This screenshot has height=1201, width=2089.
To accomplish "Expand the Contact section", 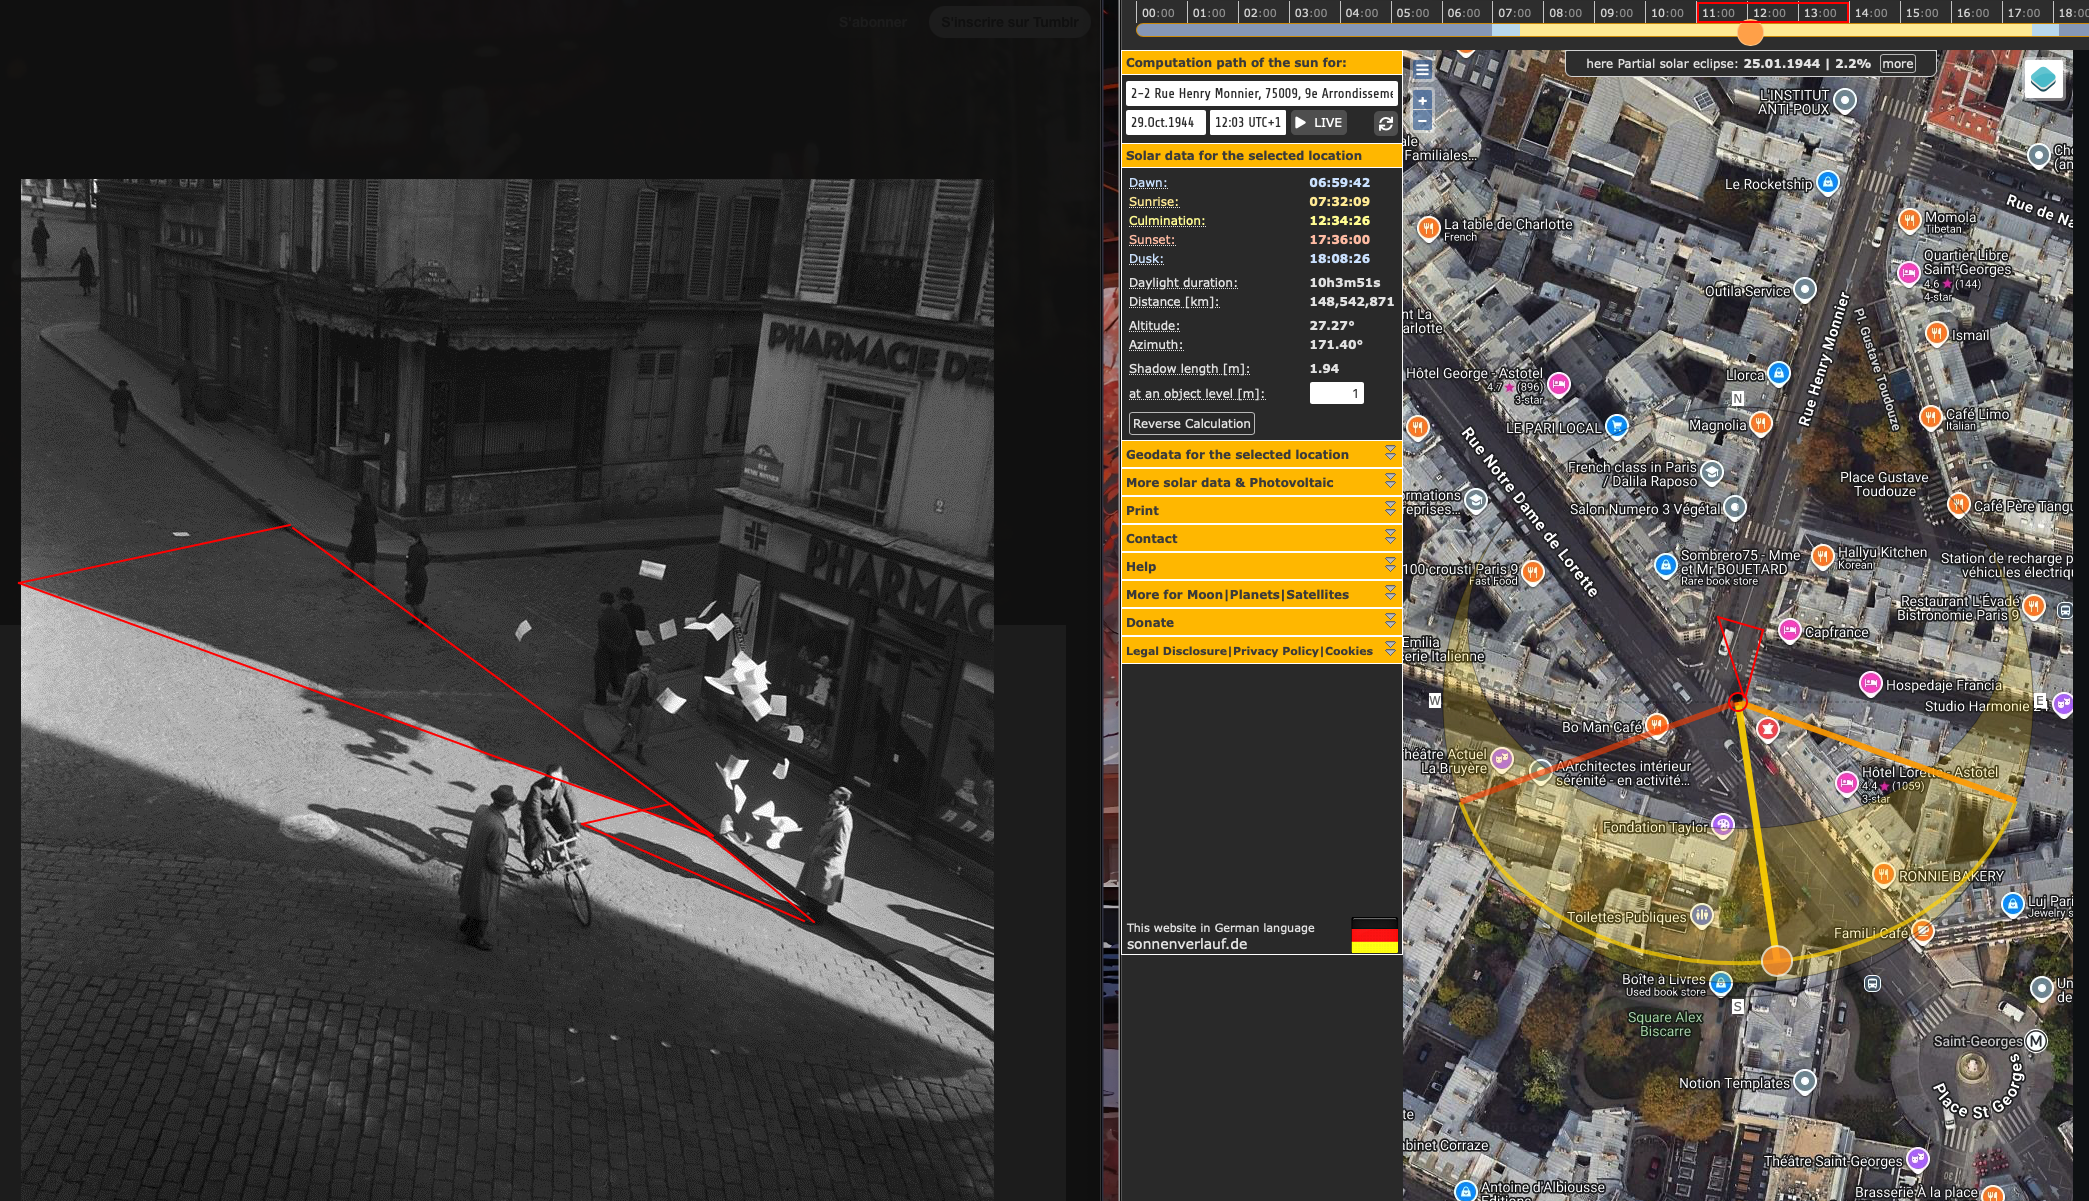I will 1261,538.
